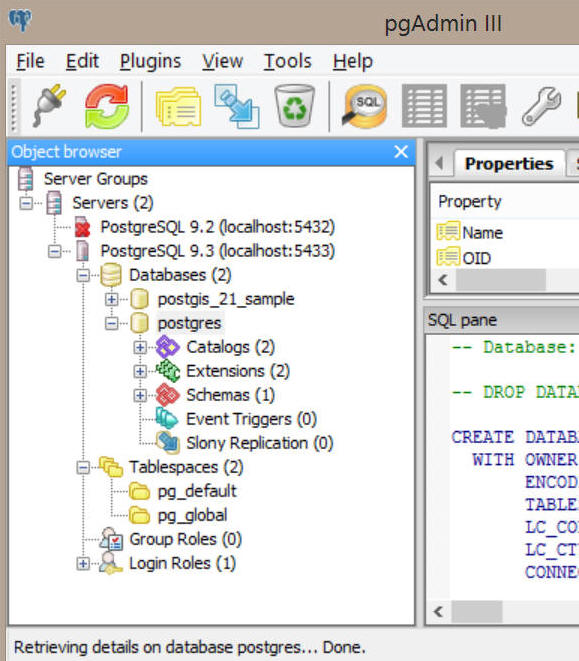The width and height of the screenshot is (579, 661).
Task: Click the pg_global folder icon
Action: coord(139,515)
